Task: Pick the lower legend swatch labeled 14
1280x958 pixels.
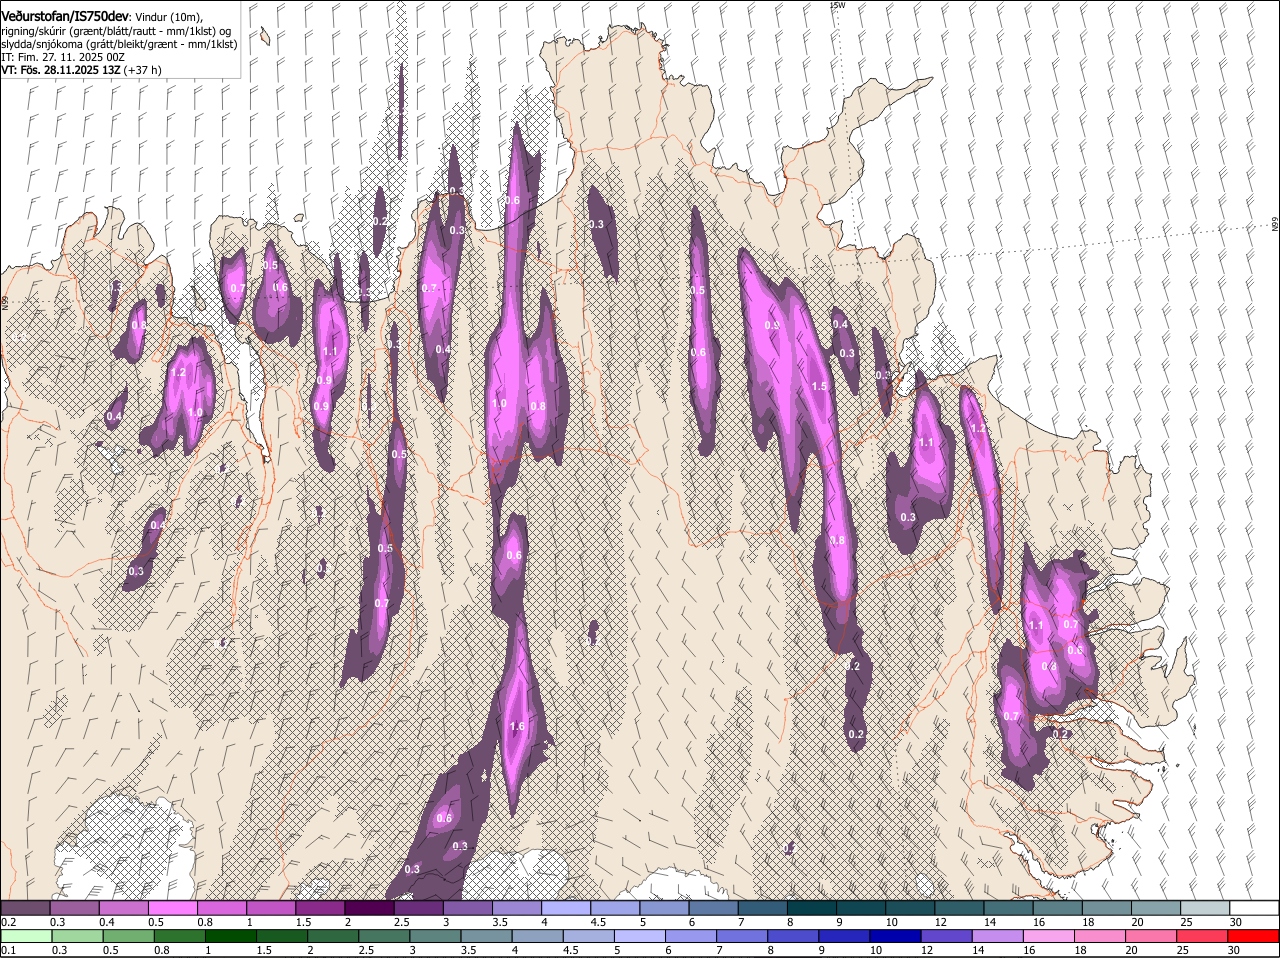Action: click(997, 936)
